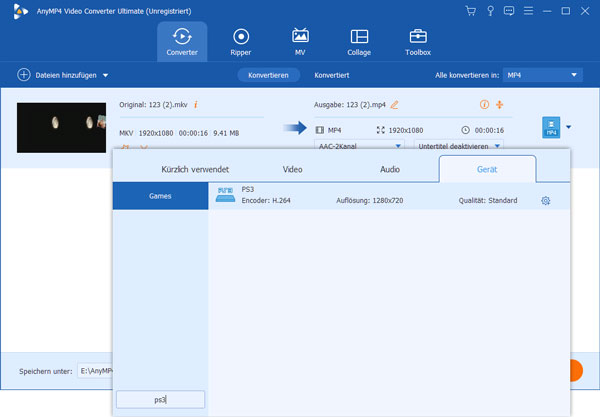Screen dimensions: 600x417
Task: Click the AnyMP4 app logo
Action: tap(20, 11)
